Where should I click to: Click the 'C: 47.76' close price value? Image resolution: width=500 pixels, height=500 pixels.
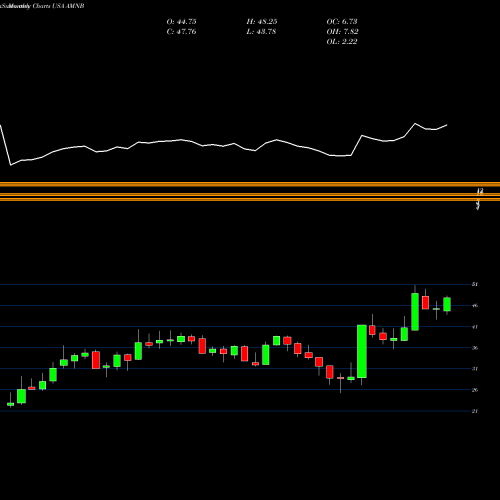(181, 32)
